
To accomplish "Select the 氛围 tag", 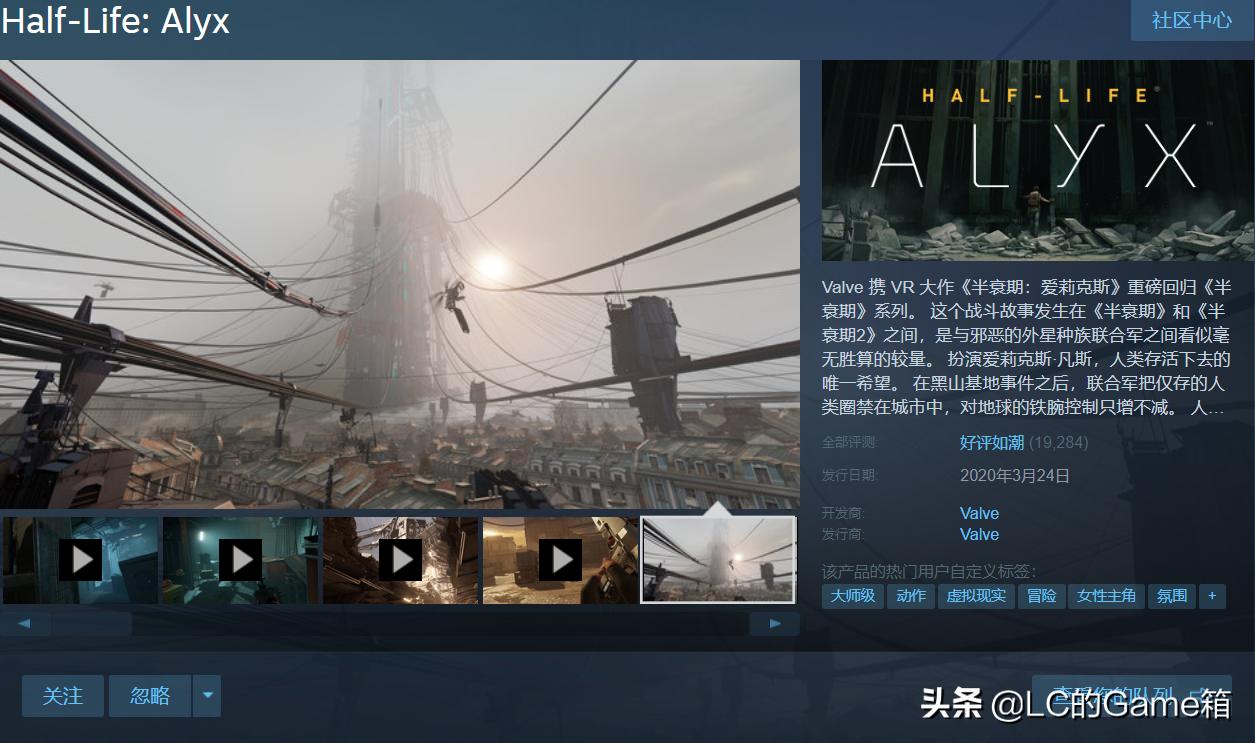I will pyautogui.click(x=1172, y=596).
